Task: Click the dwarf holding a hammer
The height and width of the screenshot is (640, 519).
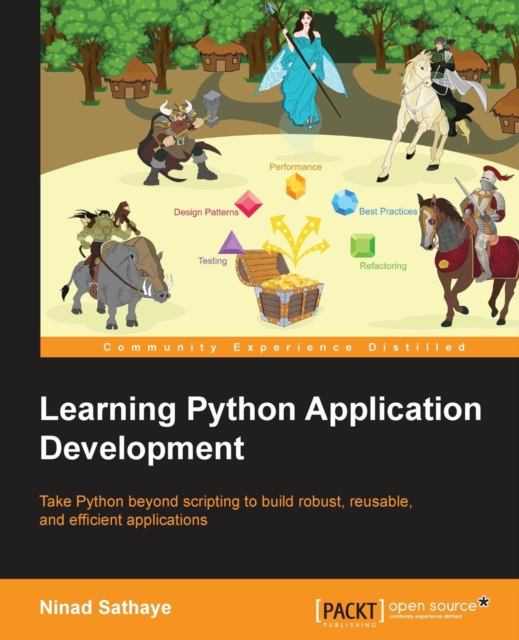Action: [x=180, y=139]
